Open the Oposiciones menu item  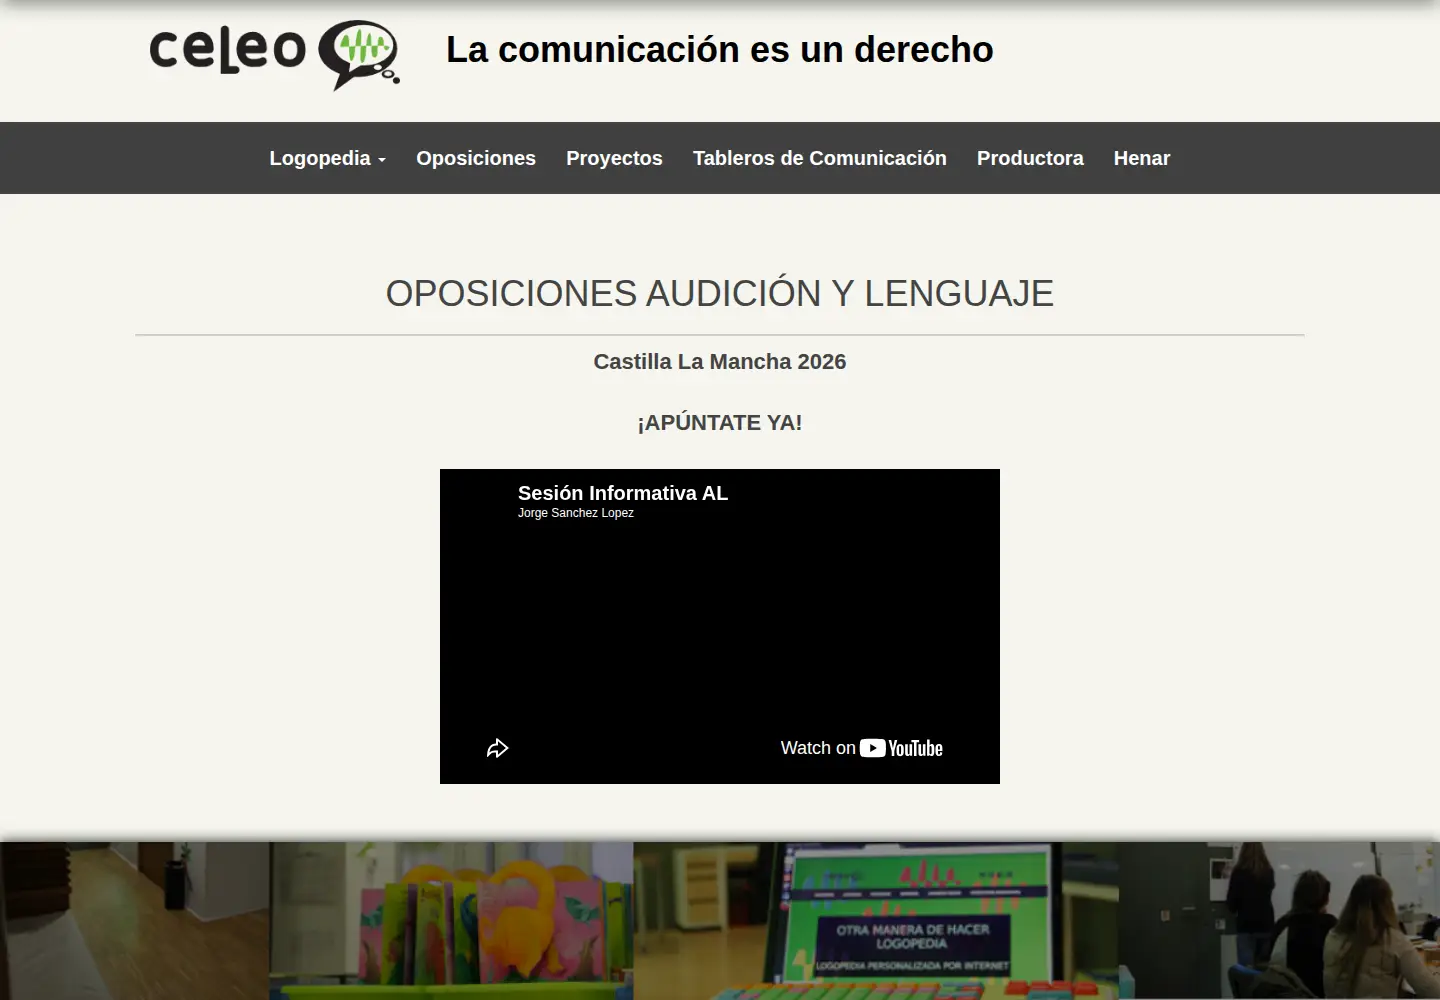pos(476,158)
